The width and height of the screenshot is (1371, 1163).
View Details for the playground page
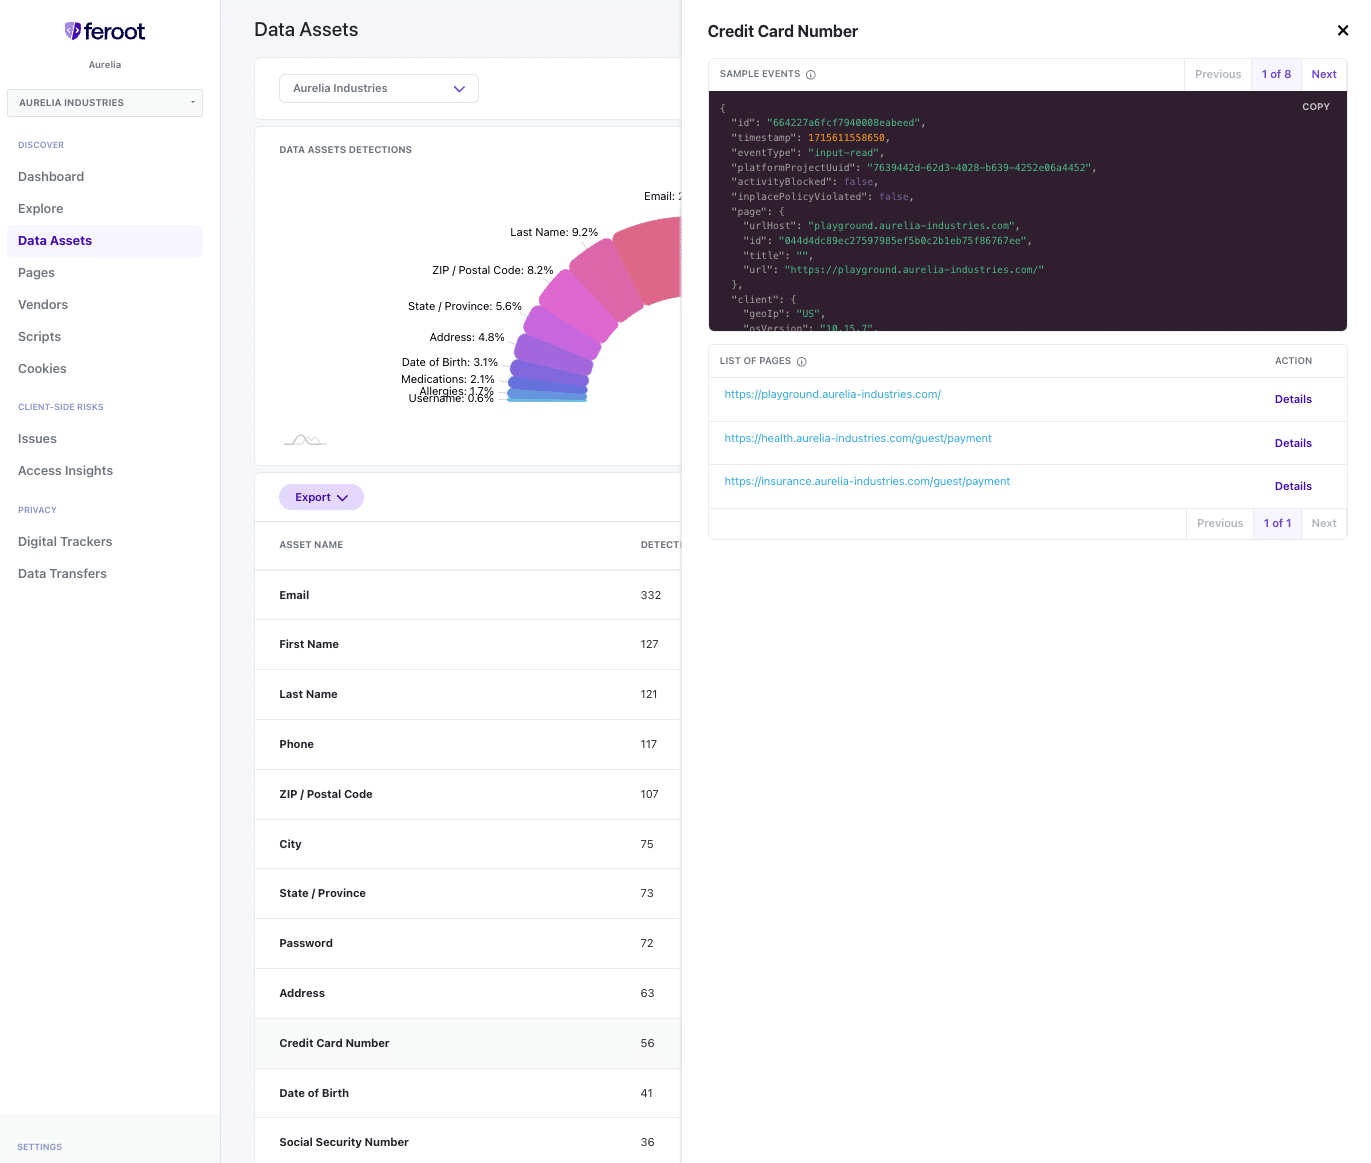(1293, 399)
